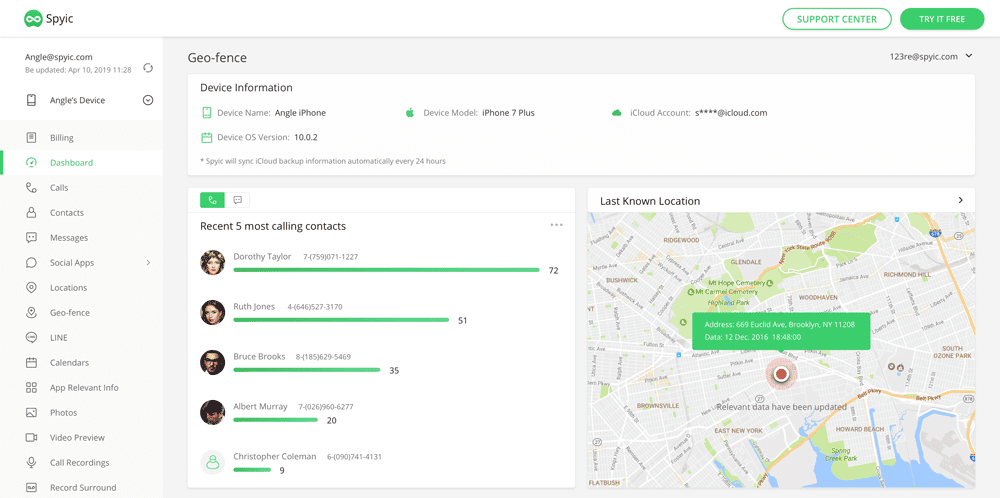
Task: Open Video Preview in sidebar
Action: coord(77,438)
